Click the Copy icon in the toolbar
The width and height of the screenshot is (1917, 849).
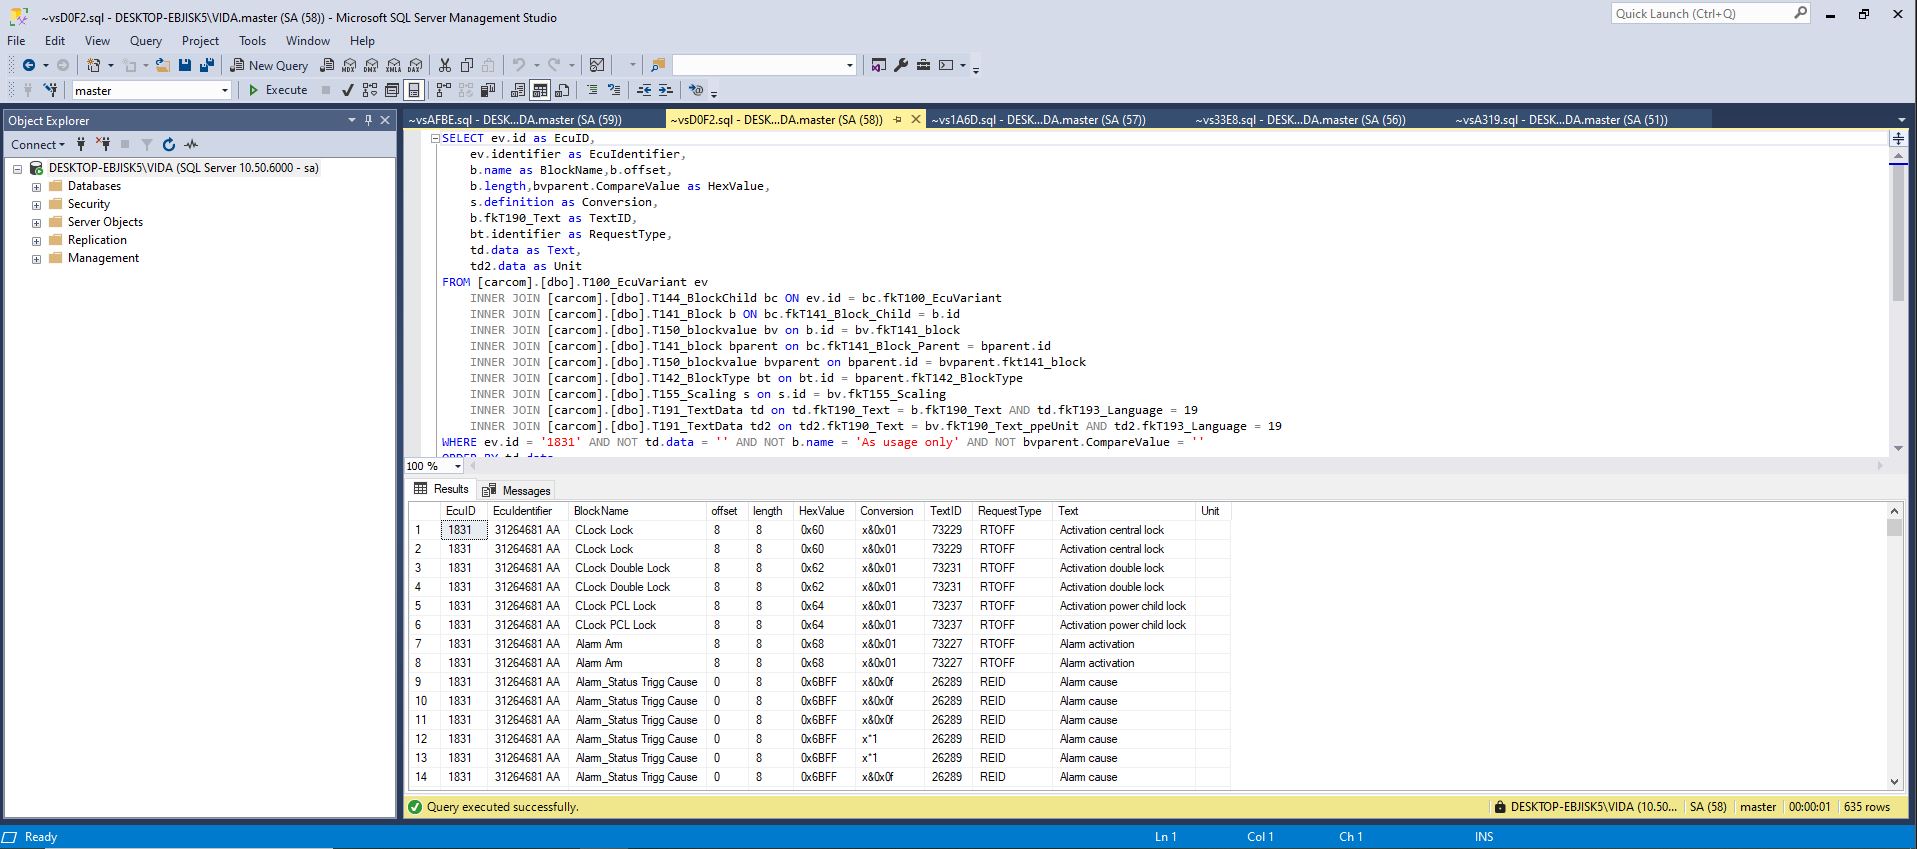(x=467, y=65)
